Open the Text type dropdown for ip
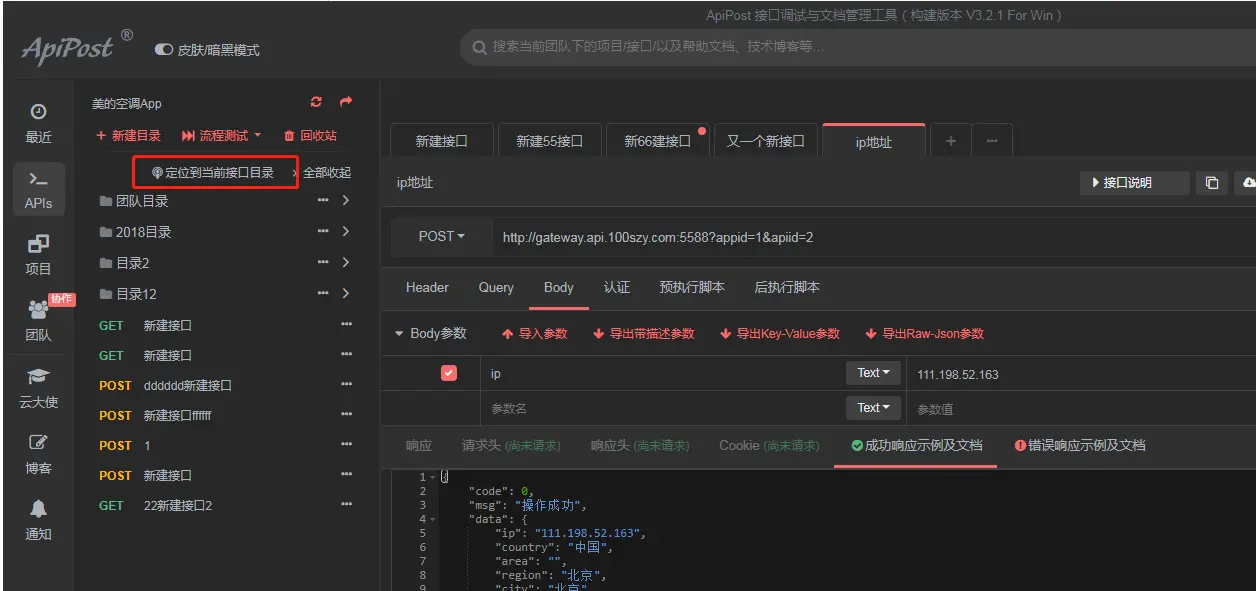This screenshot has width=1256, height=591. coord(873,373)
